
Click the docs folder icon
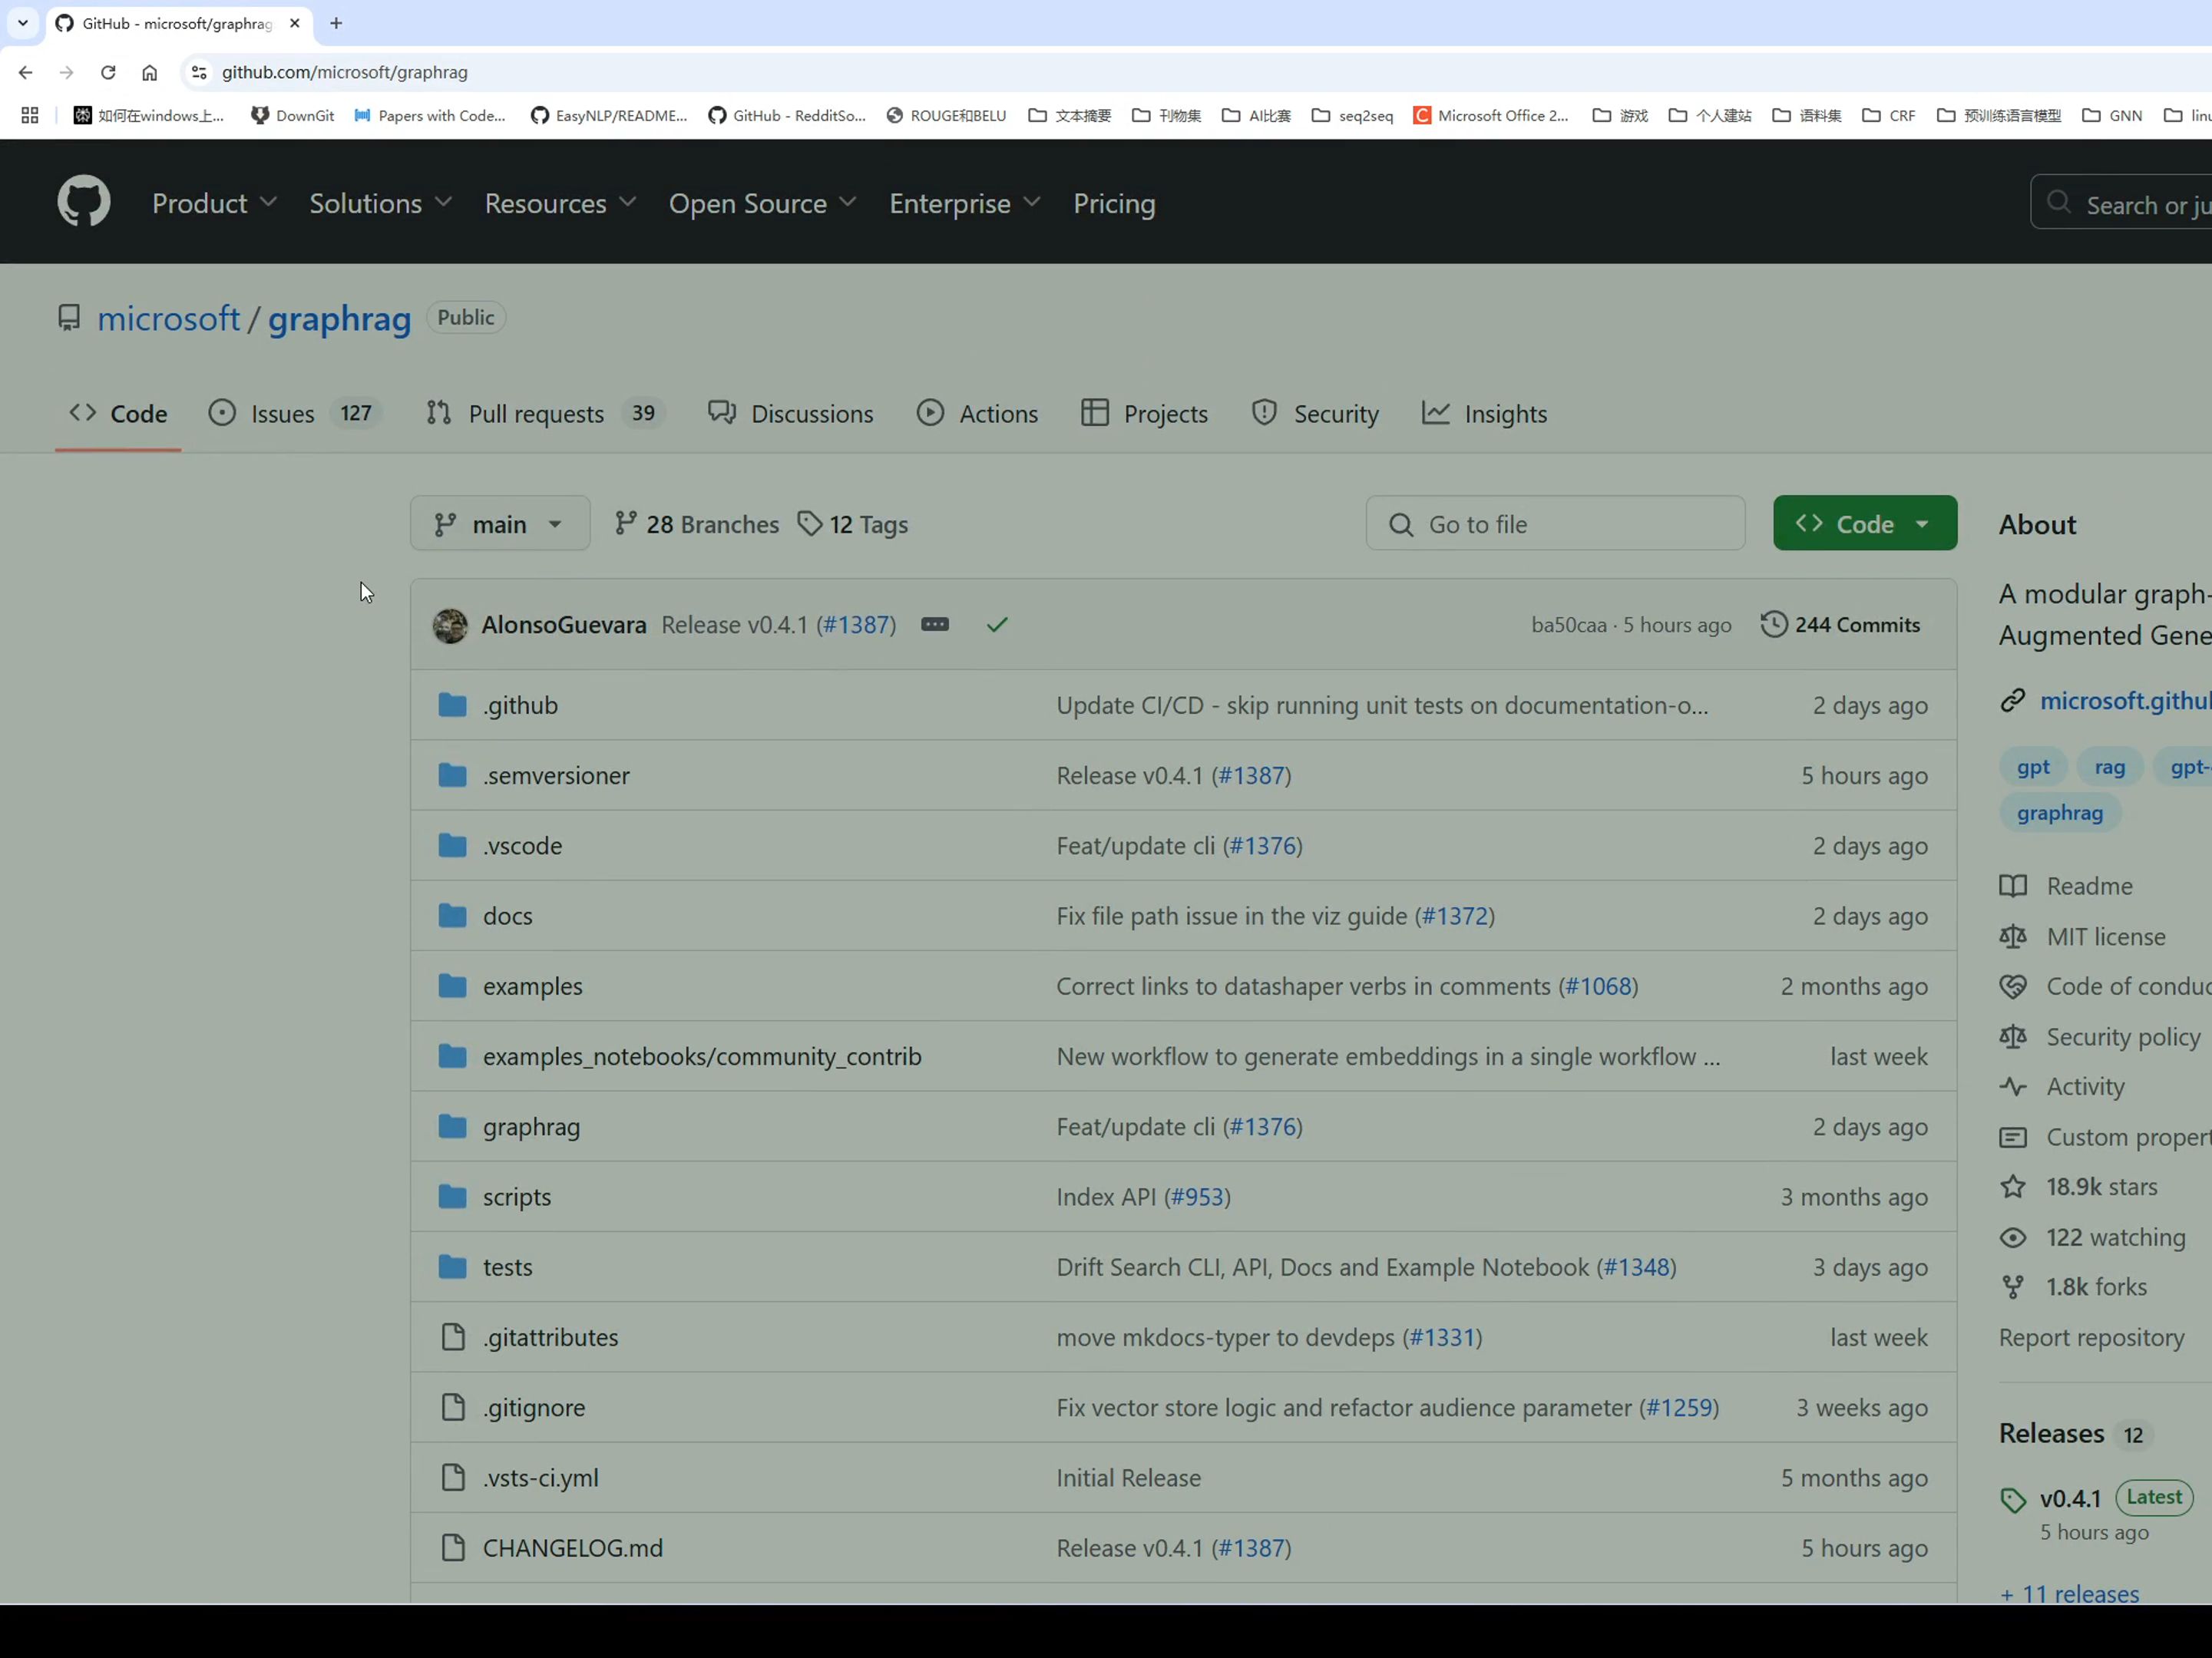click(453, 916)
